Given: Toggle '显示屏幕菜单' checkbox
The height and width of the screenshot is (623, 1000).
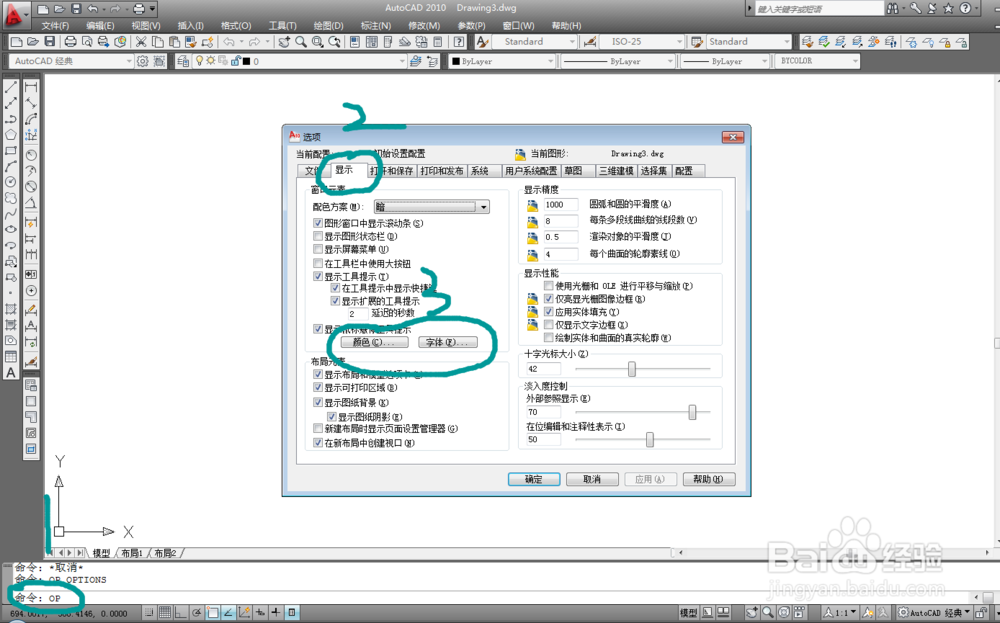Looking at the screenshot, I should tap(318, 249).
